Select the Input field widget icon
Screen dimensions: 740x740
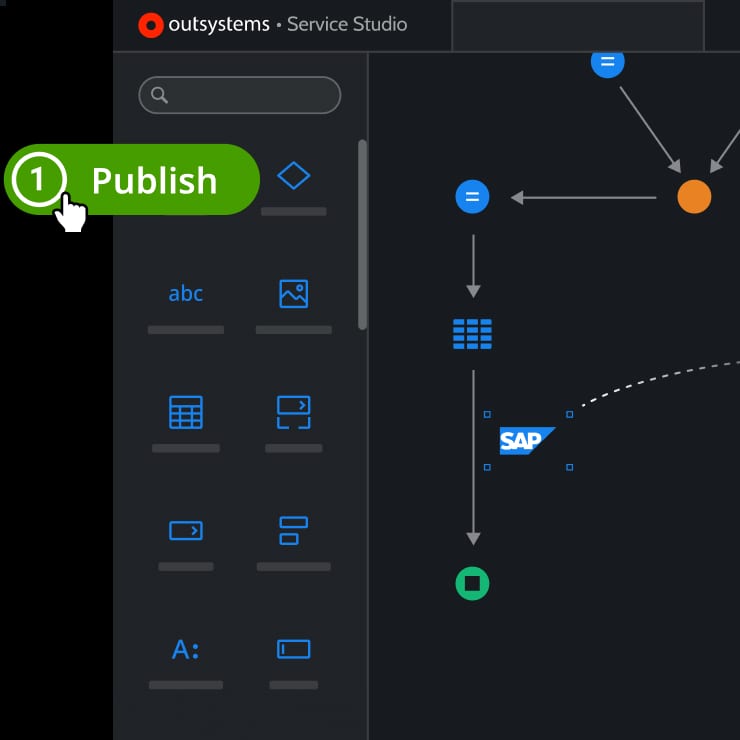(x=293, y=649)
